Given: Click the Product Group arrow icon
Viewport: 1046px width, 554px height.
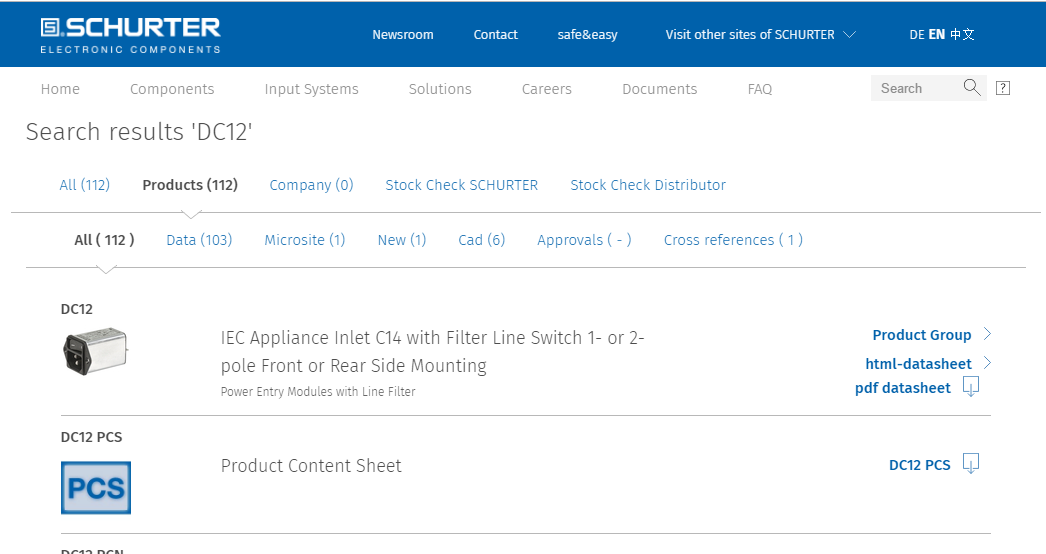Looking at the screenshot, I should (x=987, y=334).
